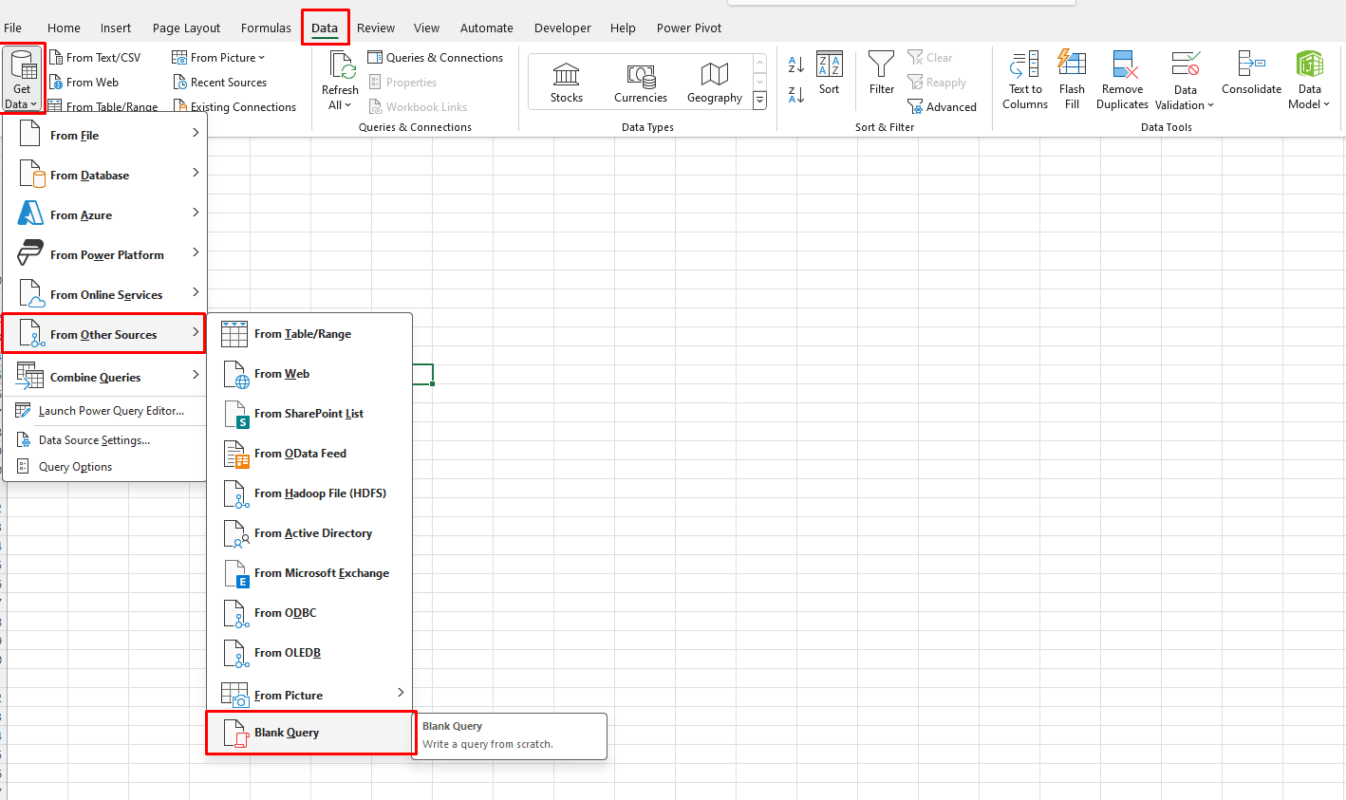Click the From Text/CSV icon
This screenshot has width=1346, height=800.
click(56, 58)
